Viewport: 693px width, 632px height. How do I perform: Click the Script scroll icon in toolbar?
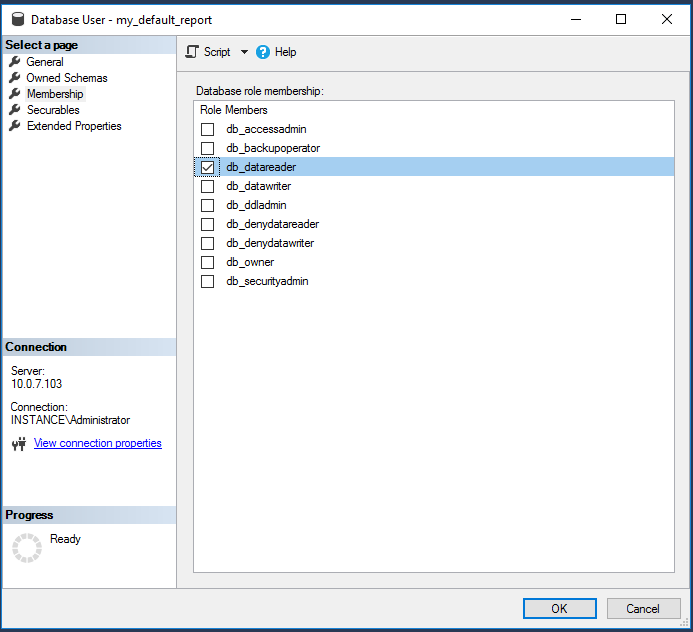click(x=193, y=52)
